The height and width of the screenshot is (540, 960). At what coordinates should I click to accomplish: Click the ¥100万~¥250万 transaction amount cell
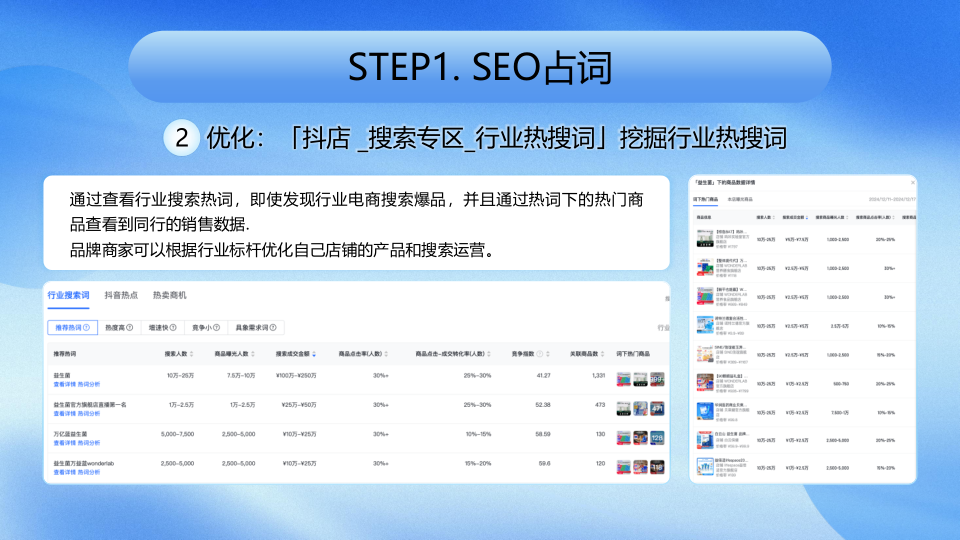click(x=296, y=375)
